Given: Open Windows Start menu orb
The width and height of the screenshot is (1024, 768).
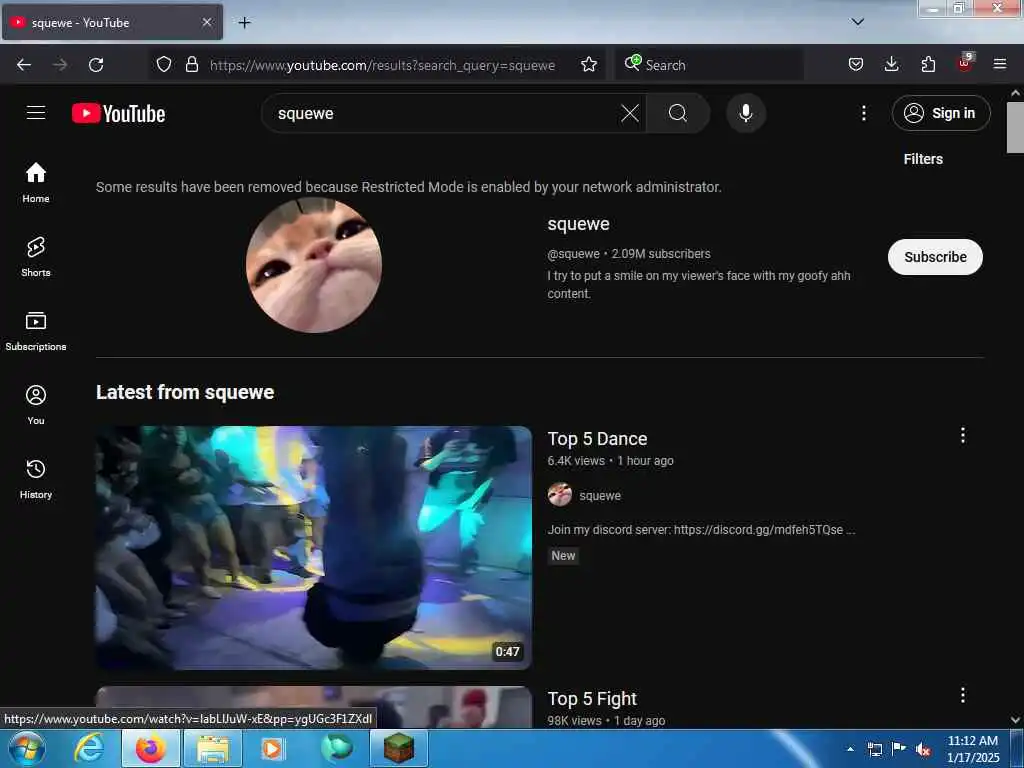Looking at the screenshot, I should click(27, 748).
